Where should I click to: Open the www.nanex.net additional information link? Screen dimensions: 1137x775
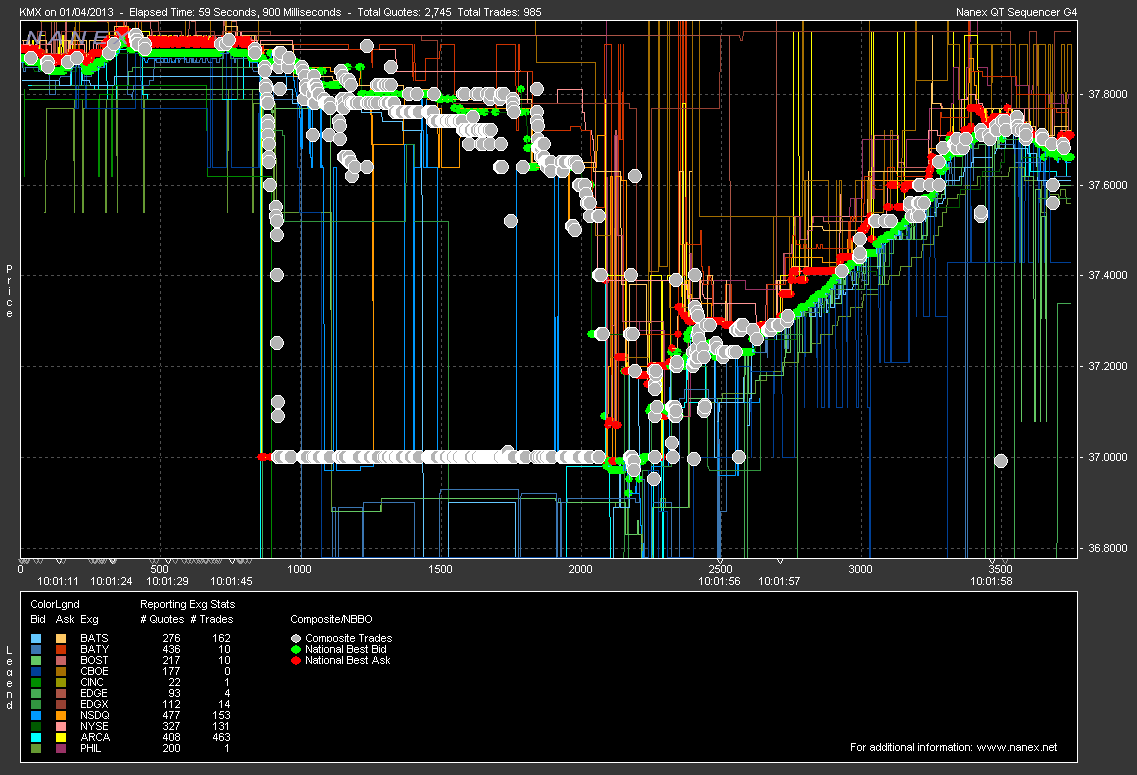[x=1017, y=747]
